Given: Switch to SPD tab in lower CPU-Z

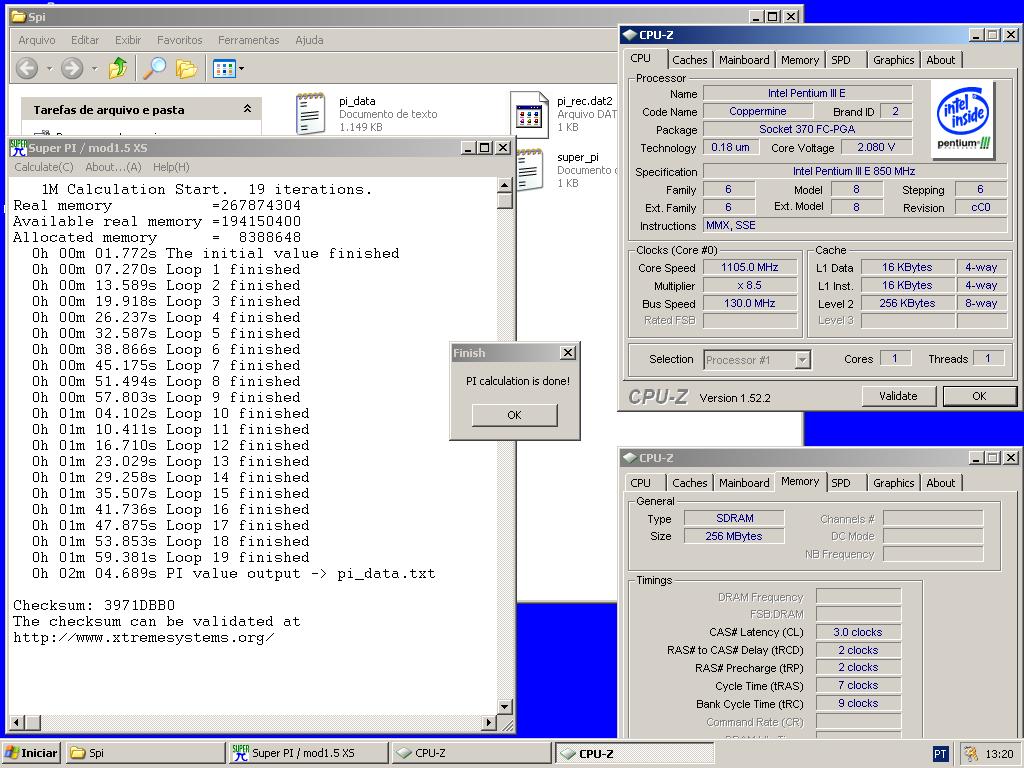Looking at the screenshot, I should pyautogui.click(x=841, y=483).
